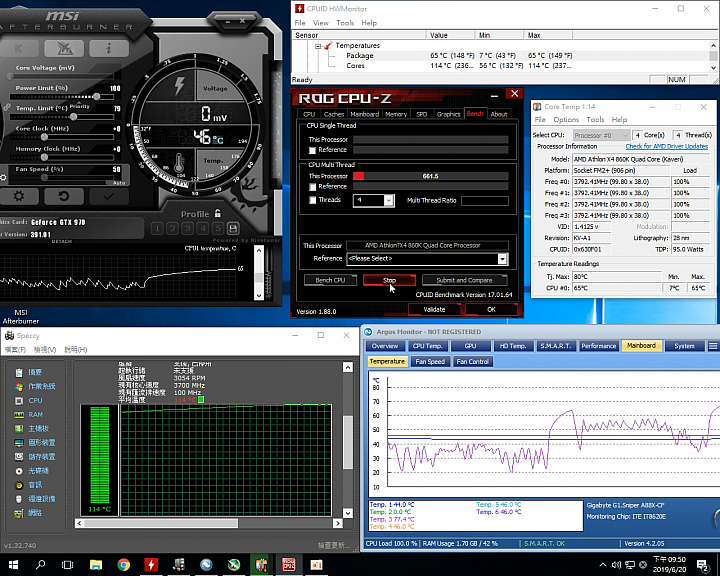Switch to CPU-Z Memory tab

pyautogui.click(x=396, y=114)
